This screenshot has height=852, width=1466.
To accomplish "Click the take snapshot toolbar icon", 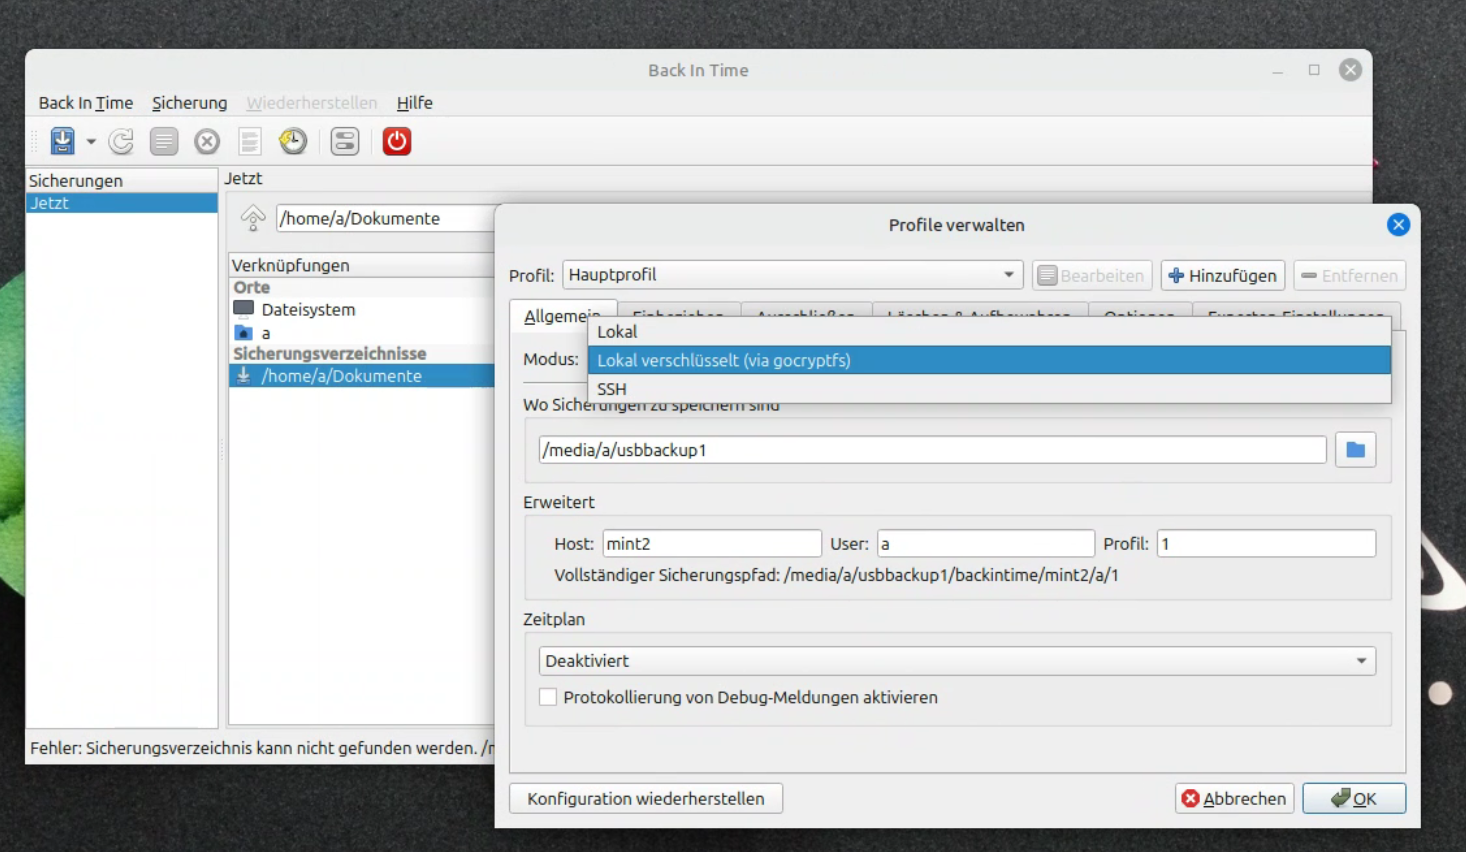I will tap(63, 141).
